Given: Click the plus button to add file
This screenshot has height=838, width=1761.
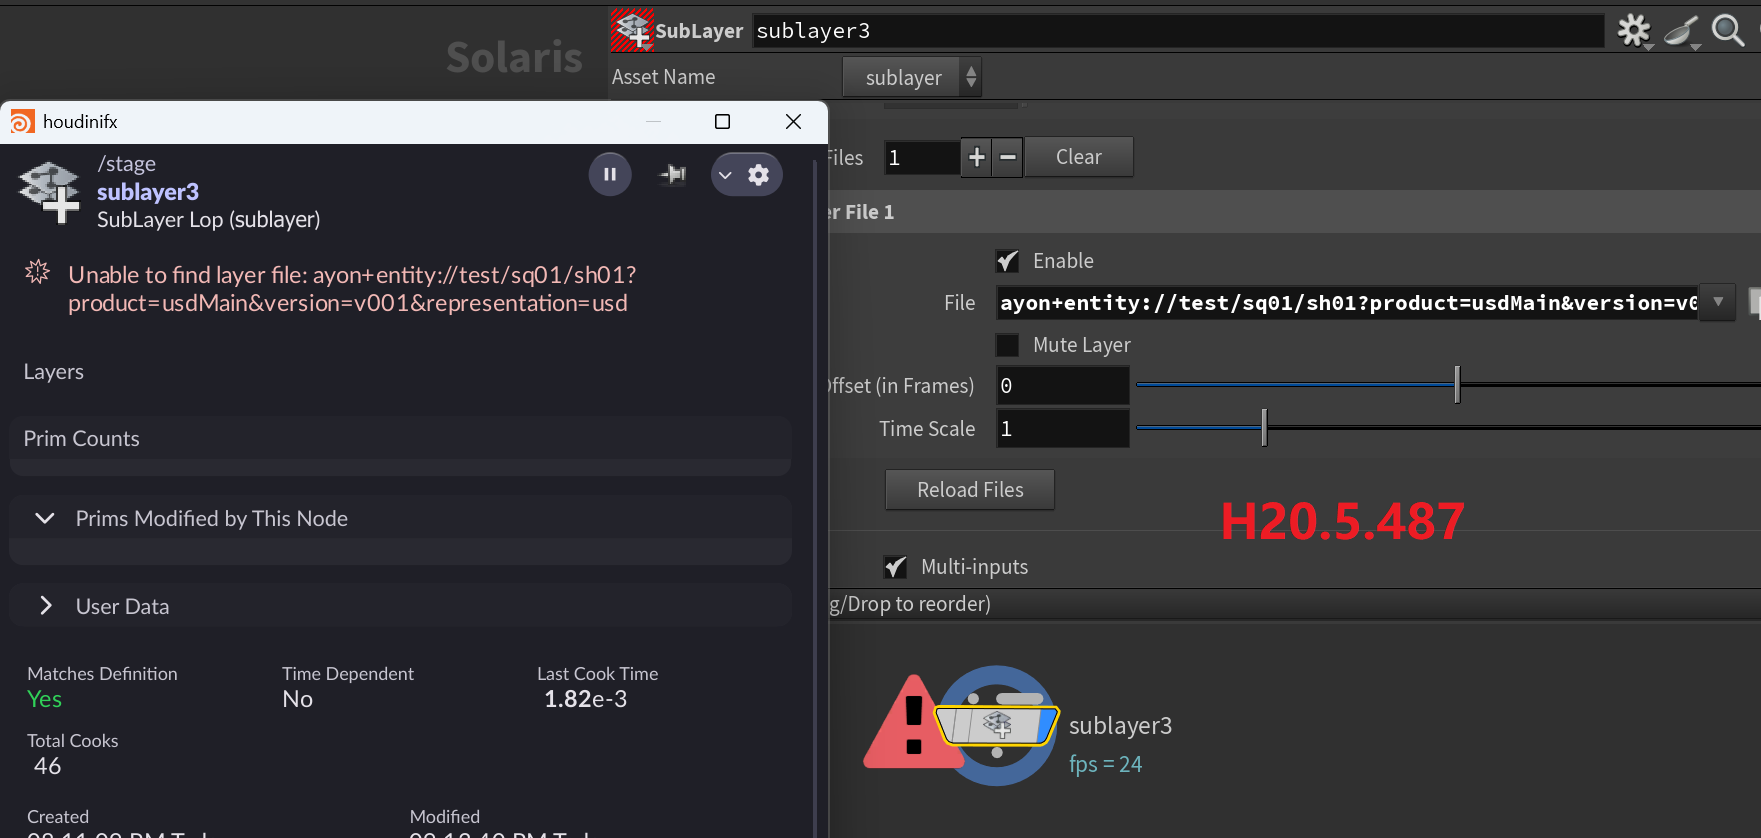Looking at the screenshot, I should pyautogui.click(x=976, y=157).
